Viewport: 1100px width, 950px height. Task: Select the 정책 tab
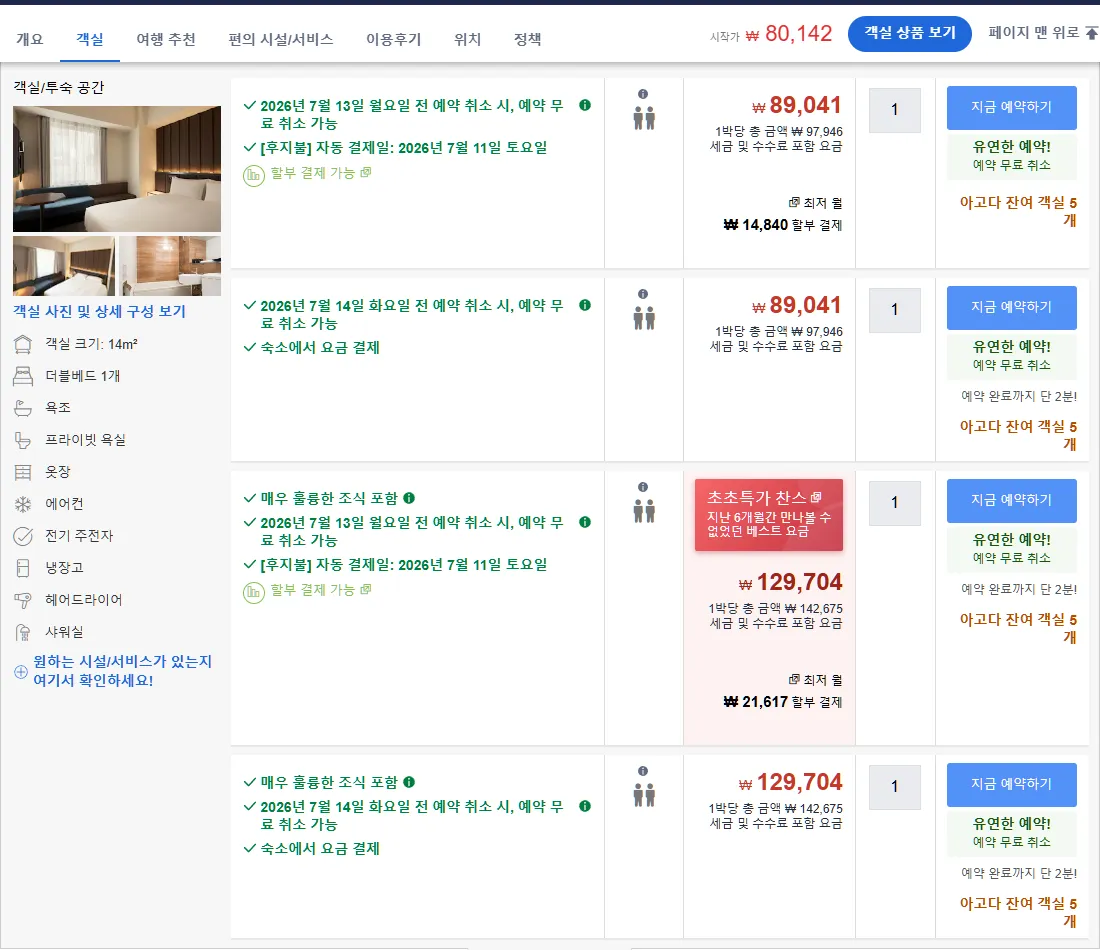(x=528, y=39)
